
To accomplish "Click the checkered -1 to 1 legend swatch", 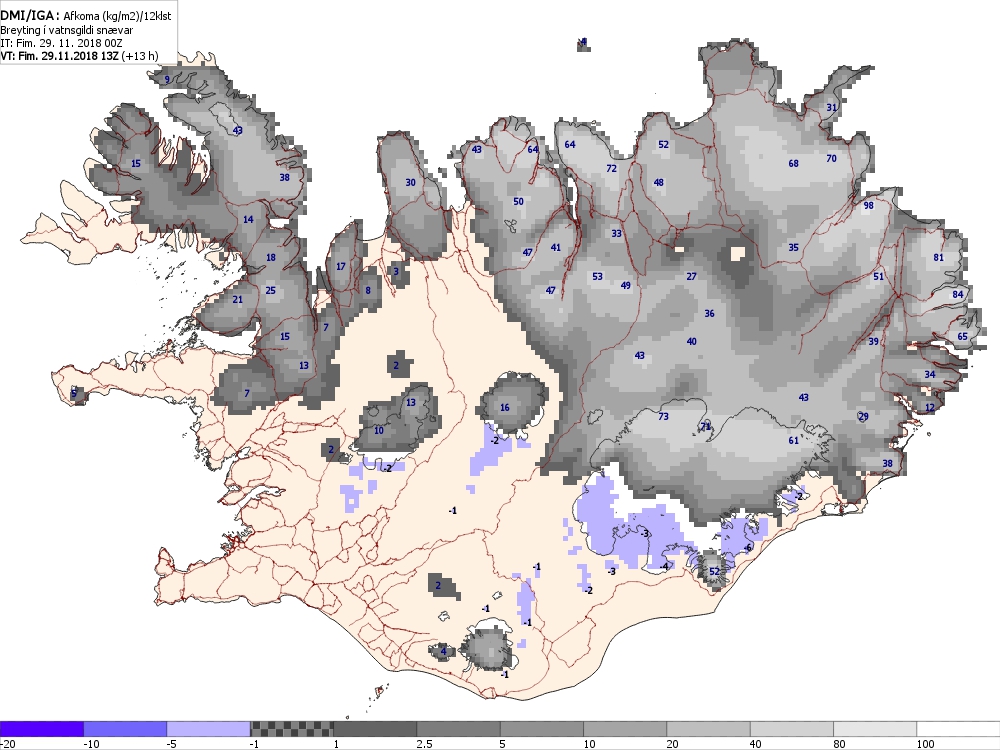I will click(x=291, y=729).
